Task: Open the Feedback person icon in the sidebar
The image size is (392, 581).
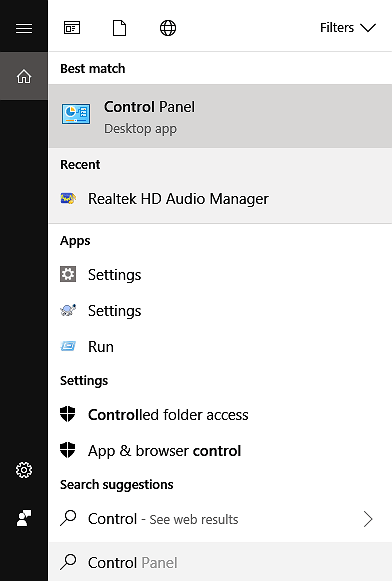Action: 24,518
